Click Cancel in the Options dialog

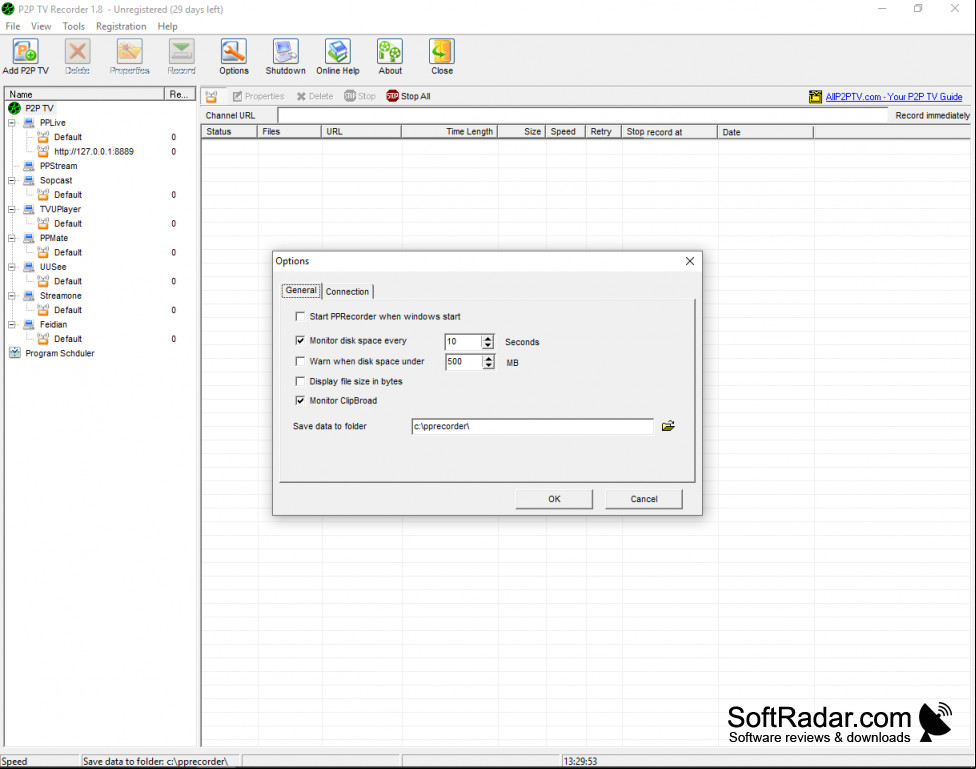coord(644,499)
